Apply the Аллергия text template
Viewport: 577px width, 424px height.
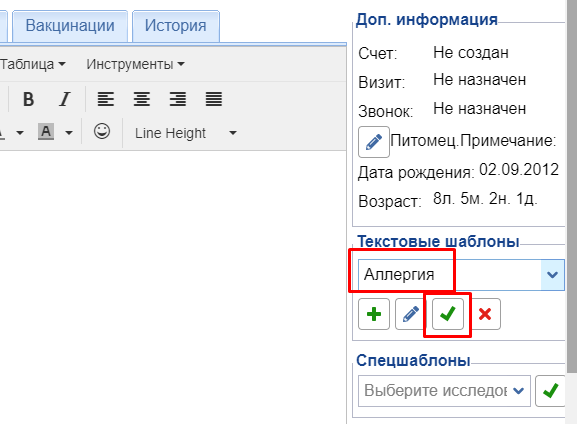(x=448, y=314)
